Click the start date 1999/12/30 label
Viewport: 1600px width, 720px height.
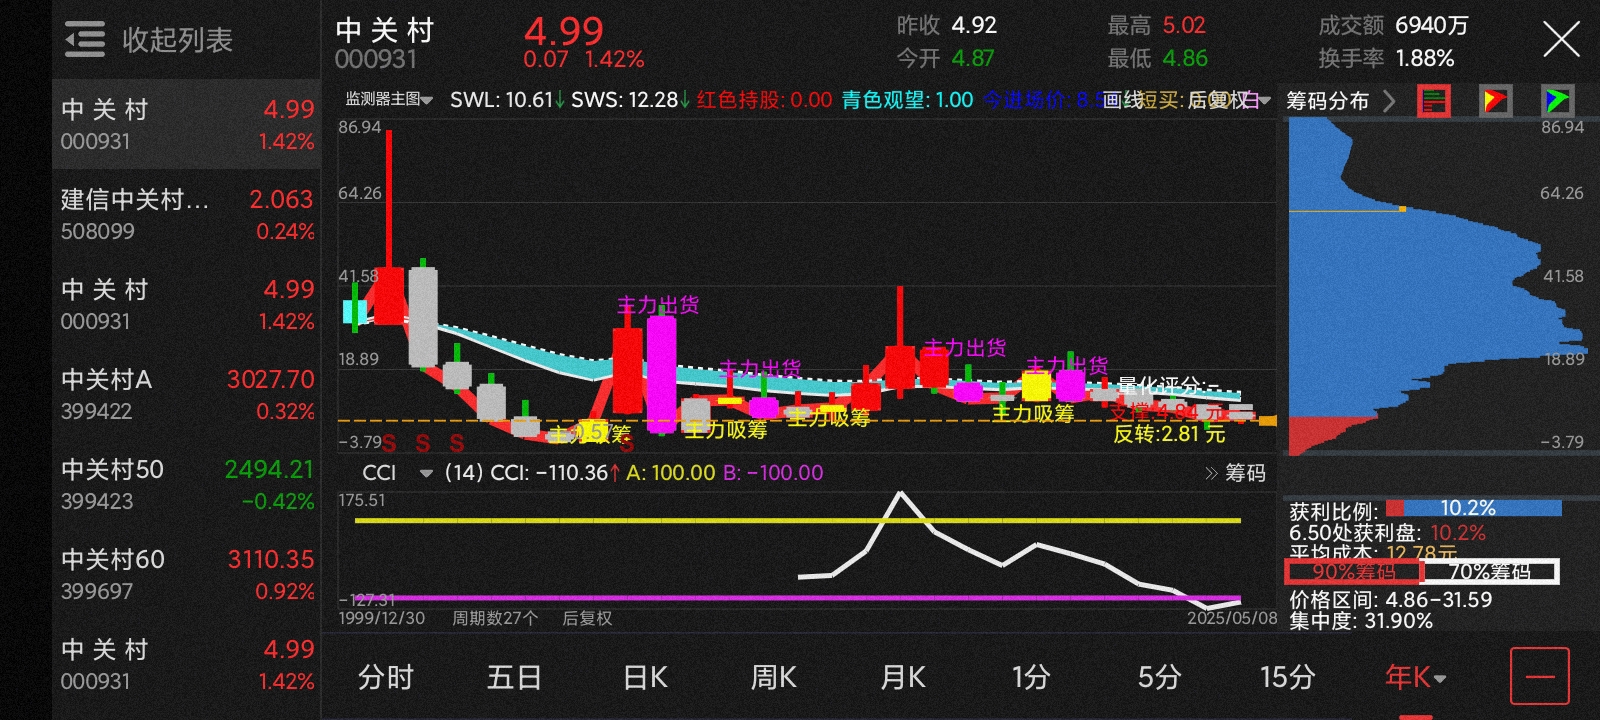pos(381,618)
